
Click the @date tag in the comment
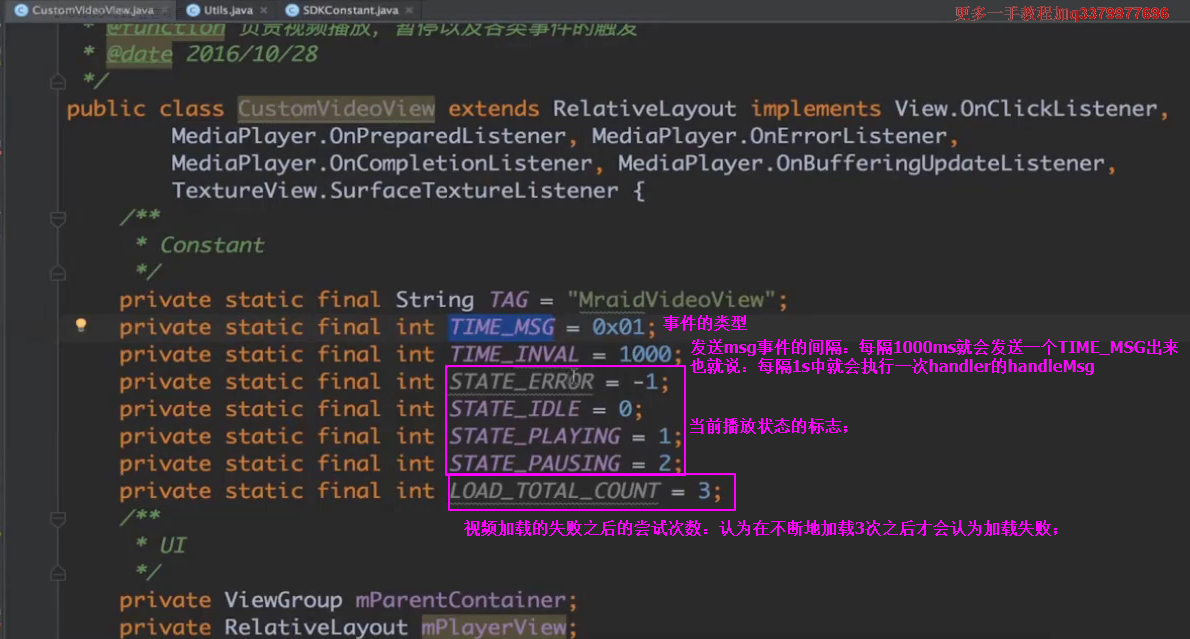(x=139, y=54)
